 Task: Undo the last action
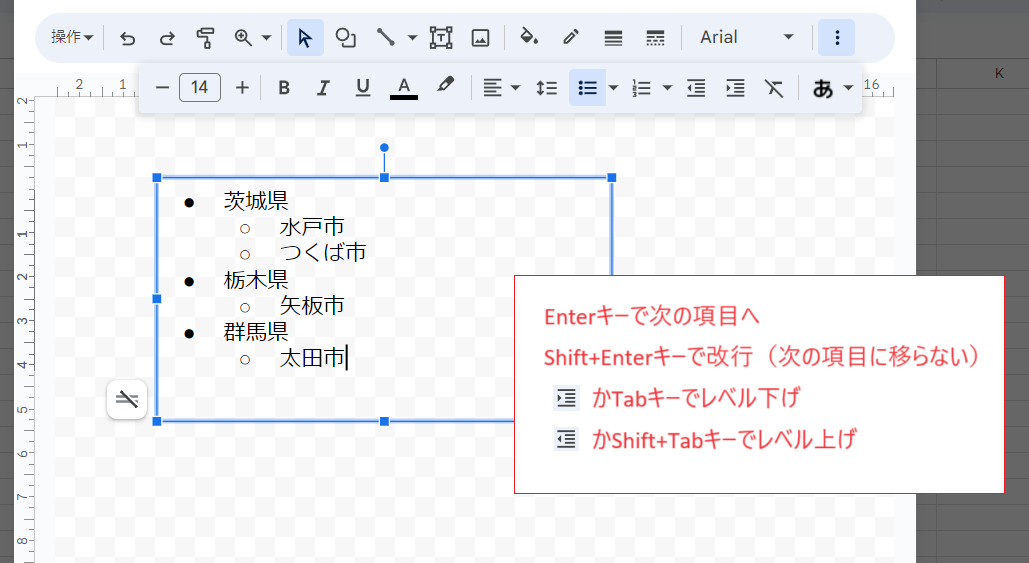click(x=127, y=38)
